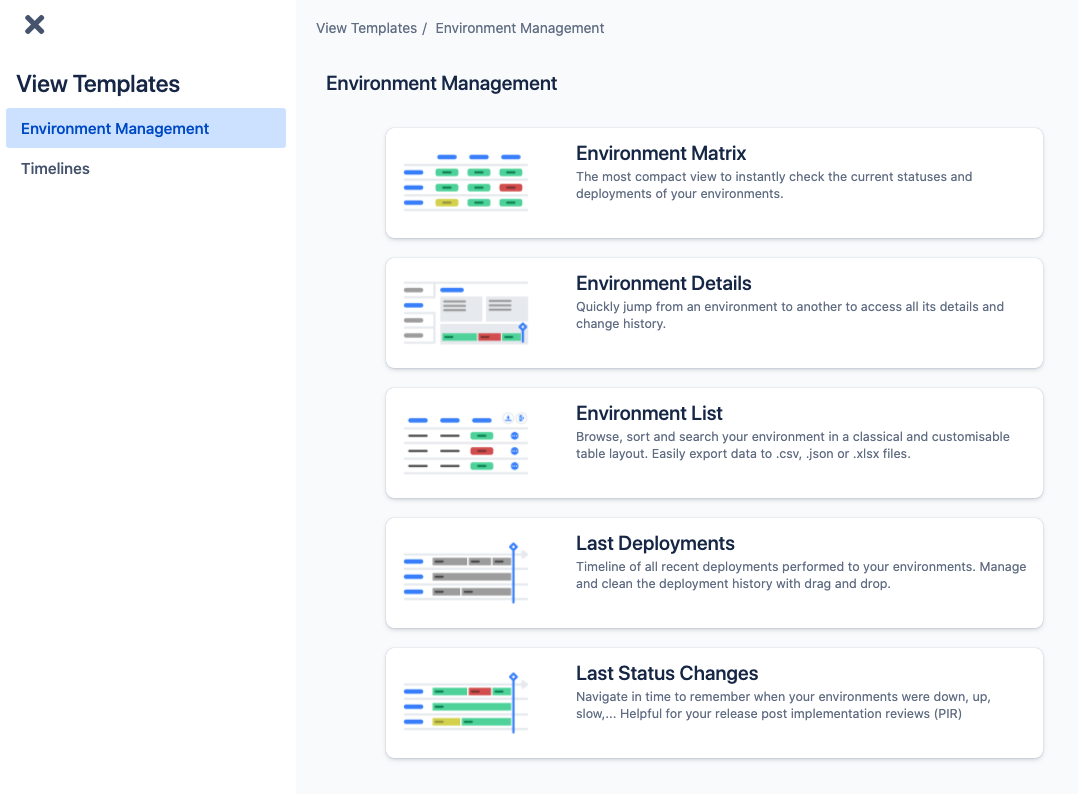The width and height of the screenshot is (1078, 794).
Task: Open the Timelines template category
Action: click(x=56, y=169)
